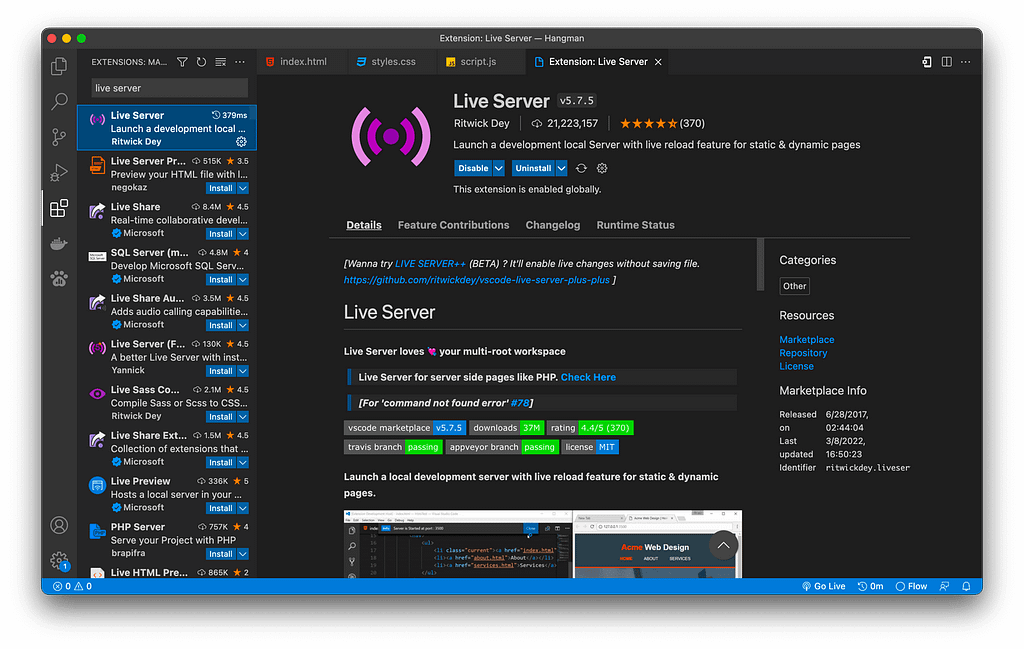Image resolution: width=1024 pixels, height=649 pixels.
Task: Click the sync icon beside Uninstall
Action: coord(581,168)
